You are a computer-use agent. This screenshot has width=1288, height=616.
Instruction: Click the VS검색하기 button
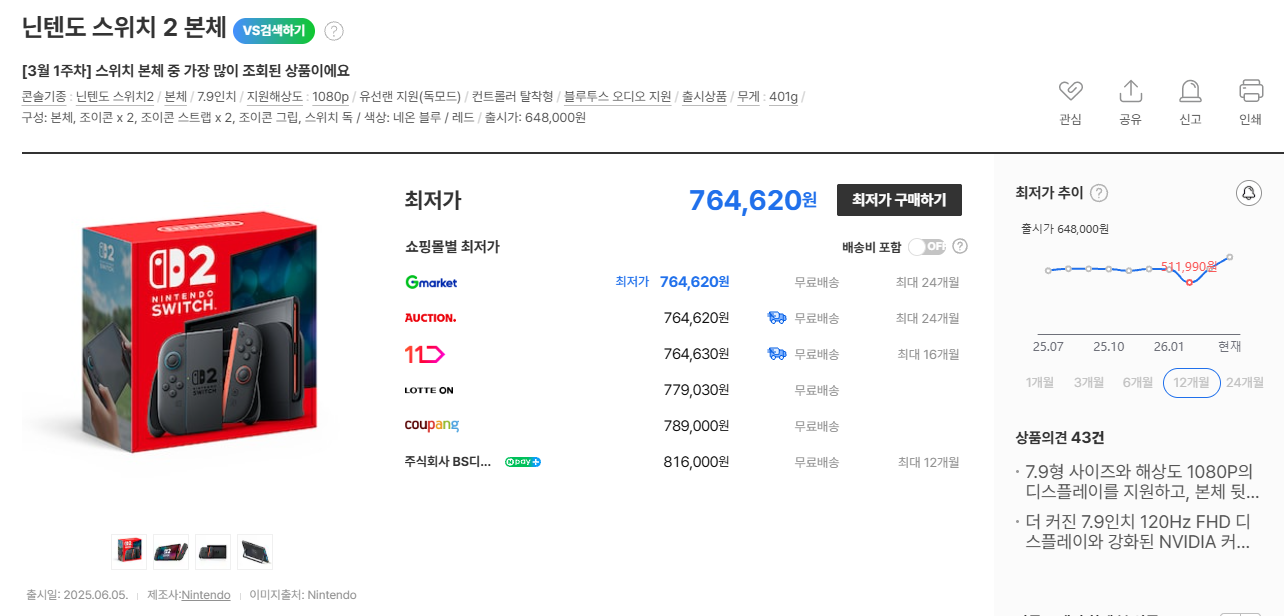pyautogui.click(x=274, y=31)
